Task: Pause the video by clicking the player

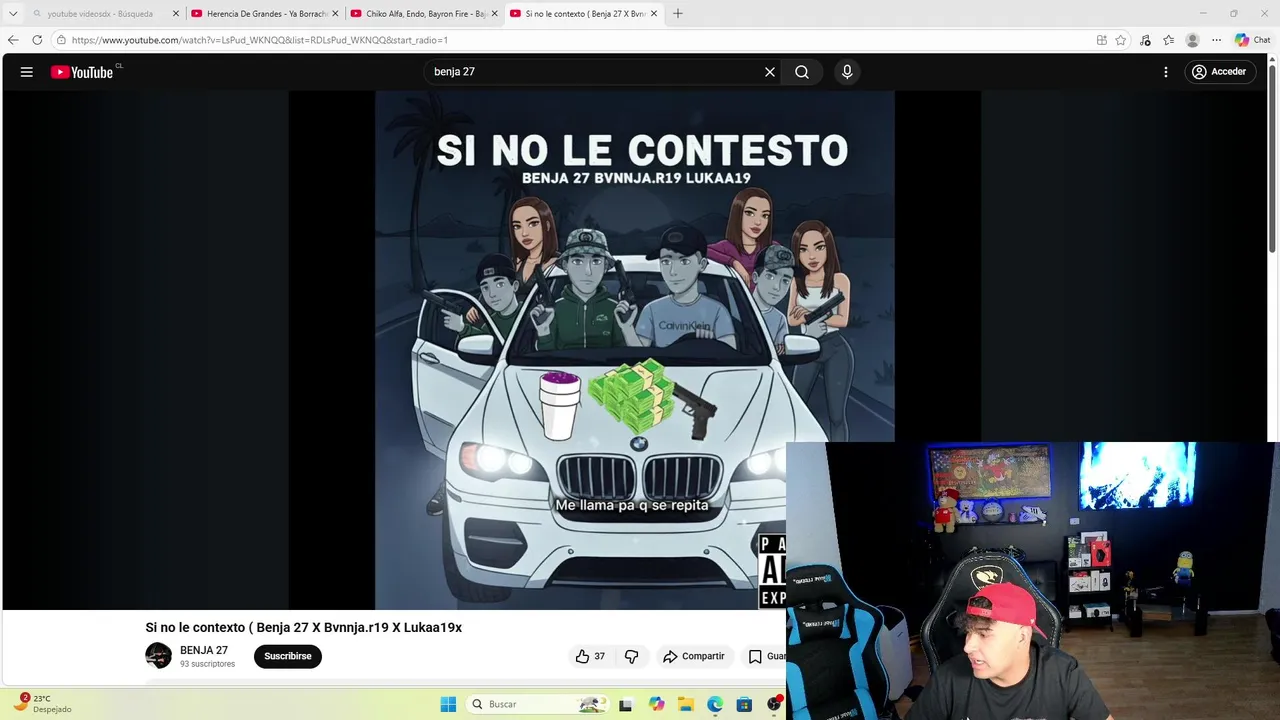Action: 635,350
